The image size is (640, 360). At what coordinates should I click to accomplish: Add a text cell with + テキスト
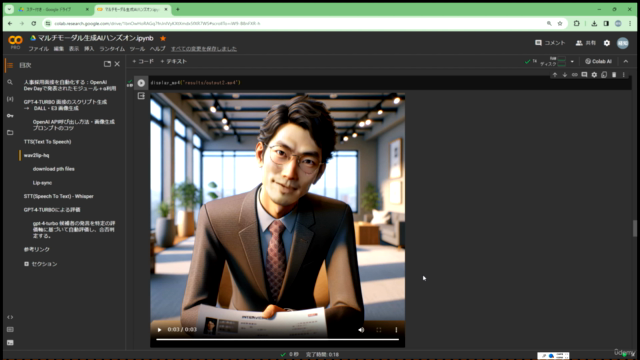pos(173,61)
